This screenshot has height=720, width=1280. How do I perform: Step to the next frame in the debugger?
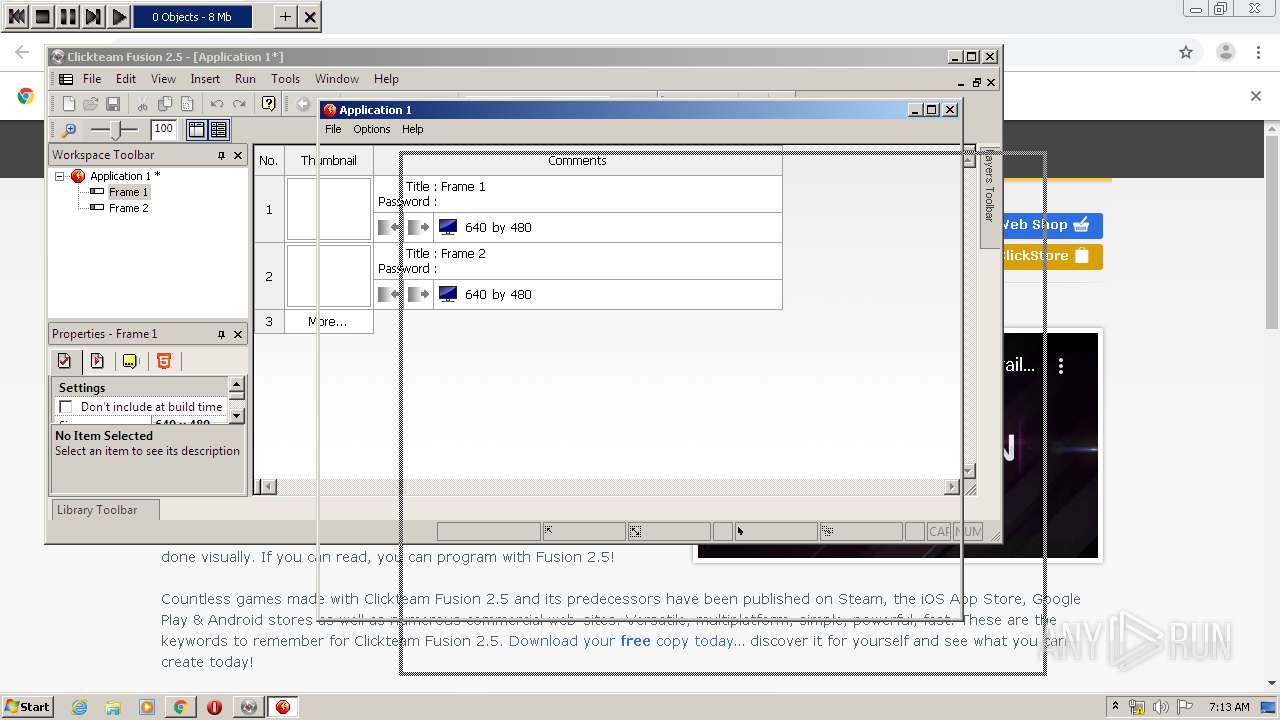pos(93,16)
